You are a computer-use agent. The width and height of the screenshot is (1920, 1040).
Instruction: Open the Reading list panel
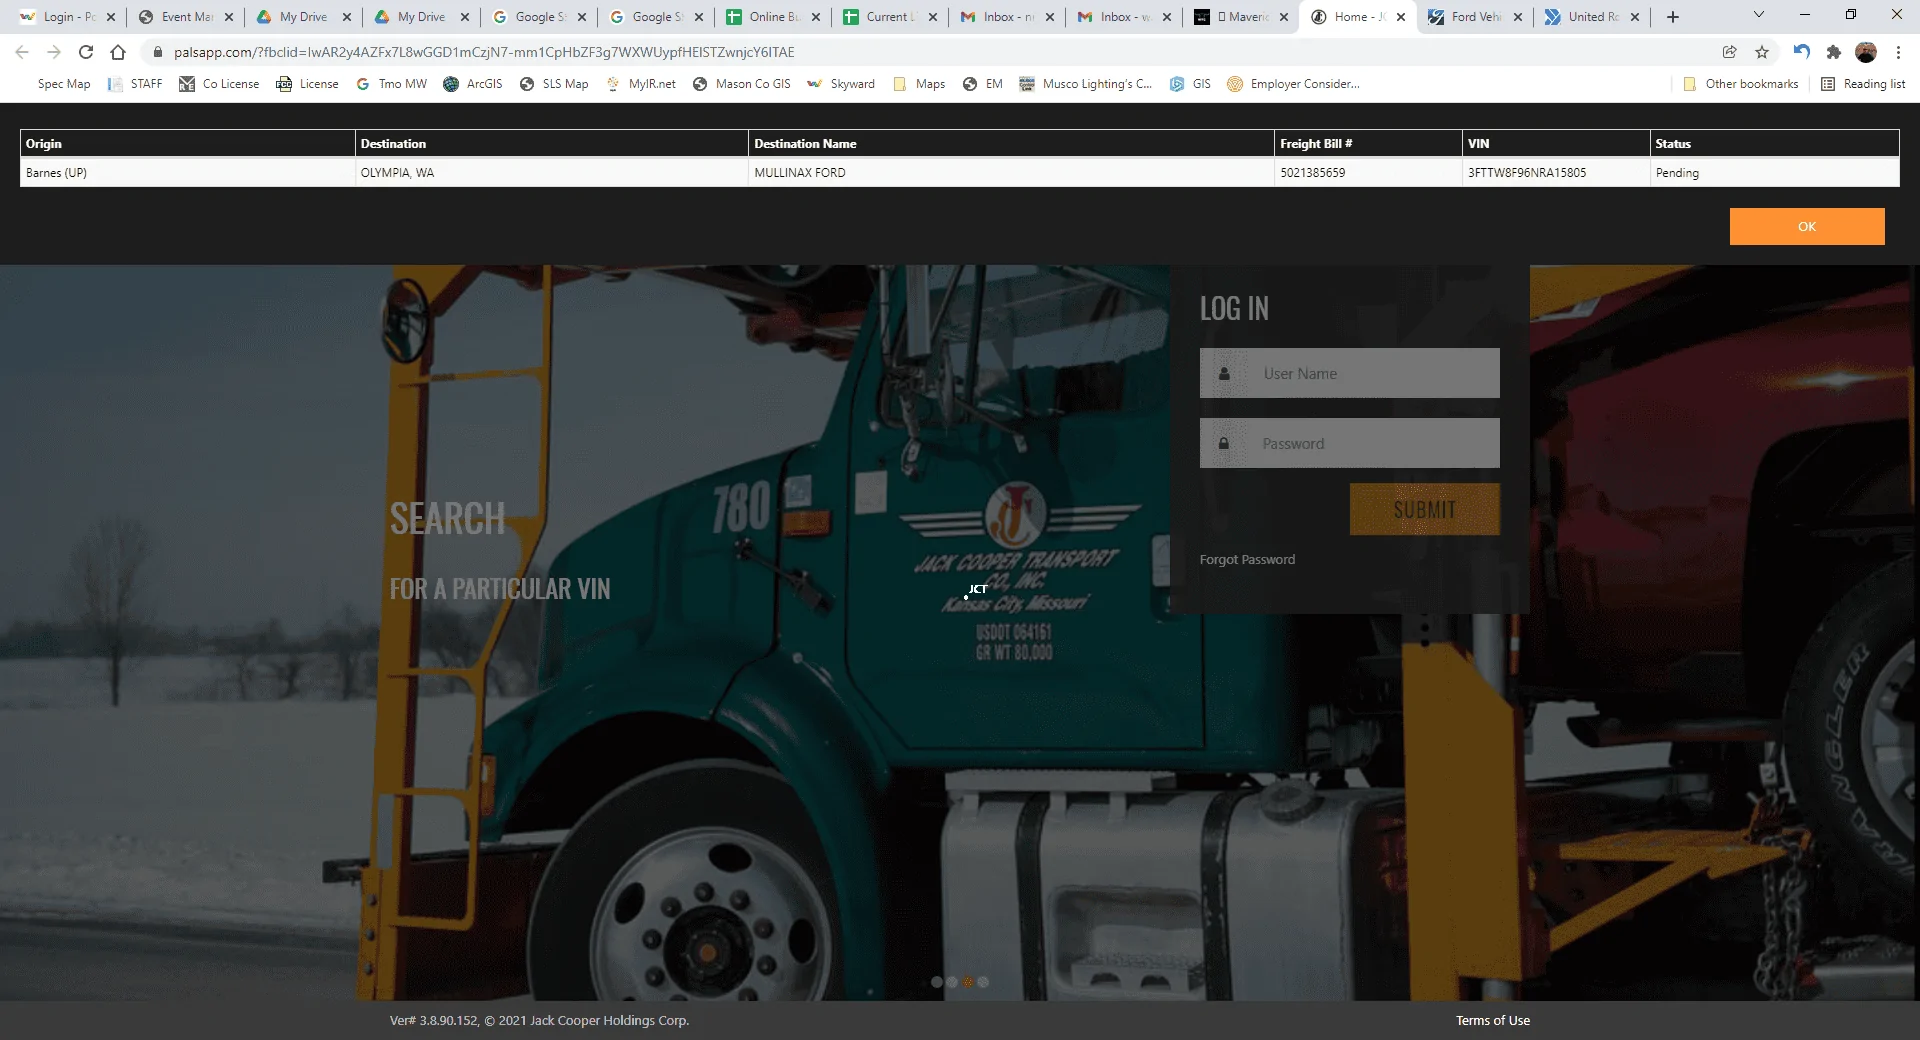[x=1863, y=84]
